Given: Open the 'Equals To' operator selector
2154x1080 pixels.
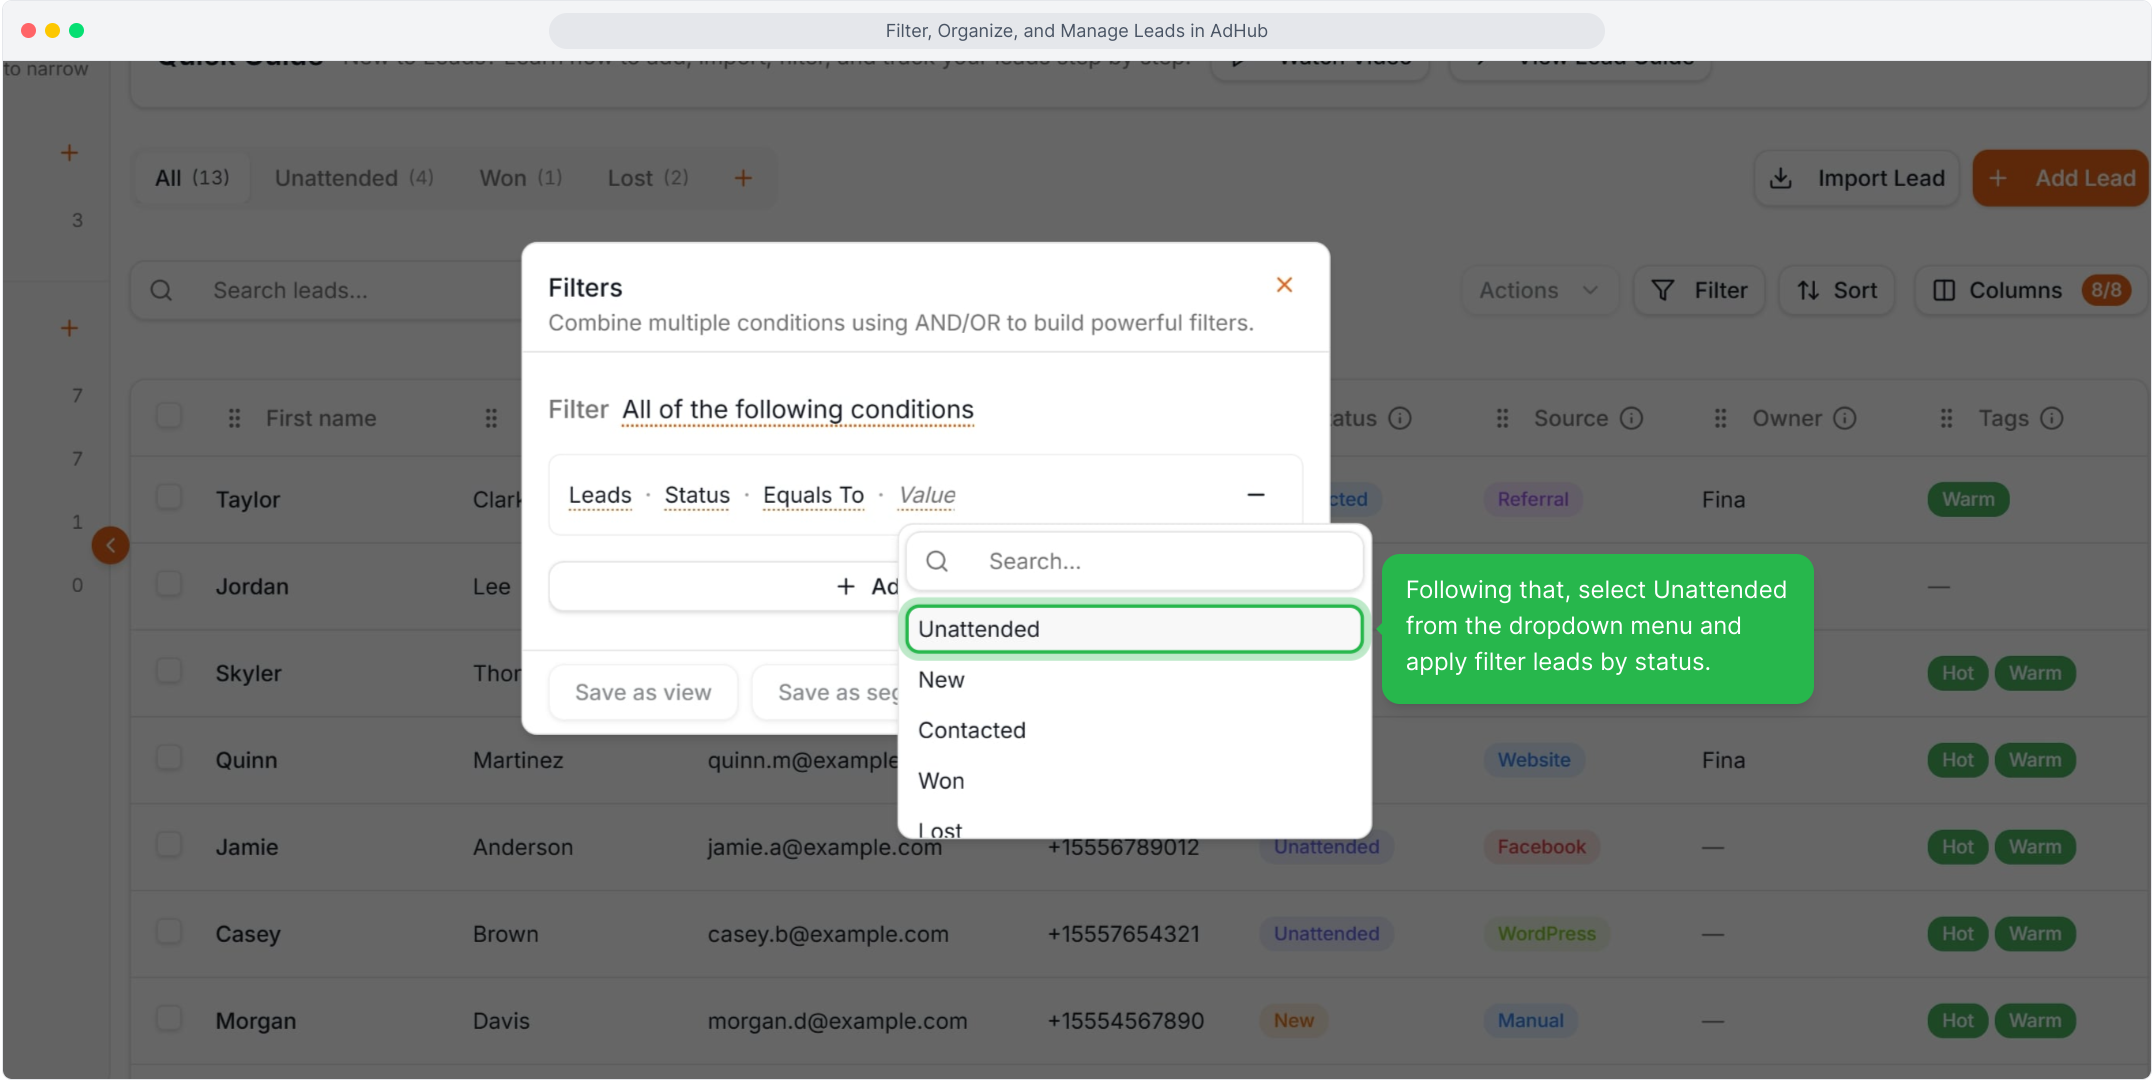Looking at the screenshot, I should pyautogui.click(x=813, y=495).
